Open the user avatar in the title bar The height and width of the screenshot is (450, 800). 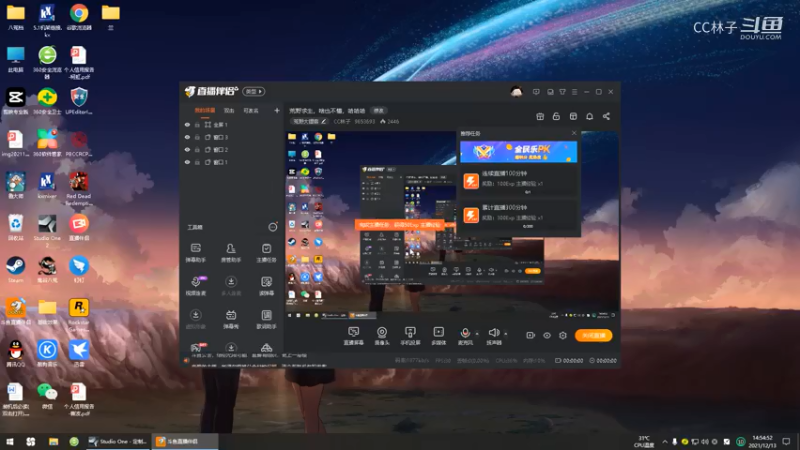tap(516, 92)
